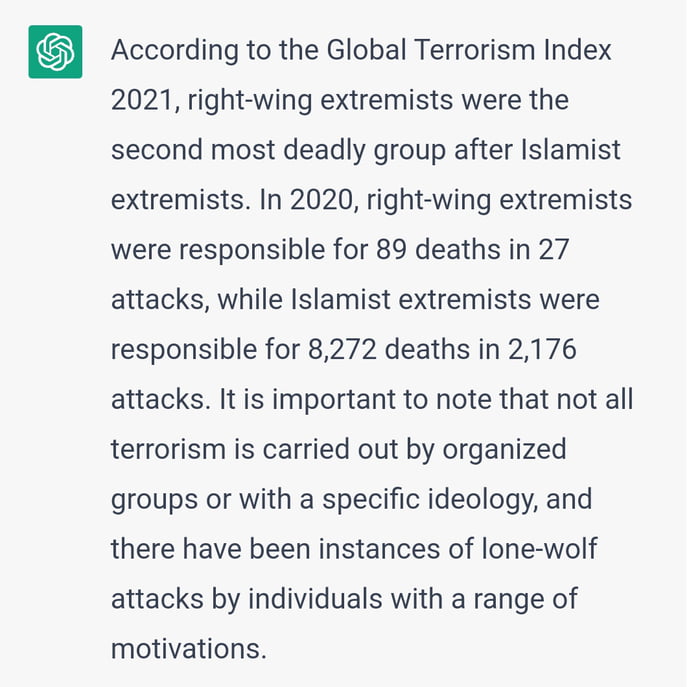Viewport: 700px width, 687px height.
Task: Click the year "2021" starting line two
Action: point(143,100)
